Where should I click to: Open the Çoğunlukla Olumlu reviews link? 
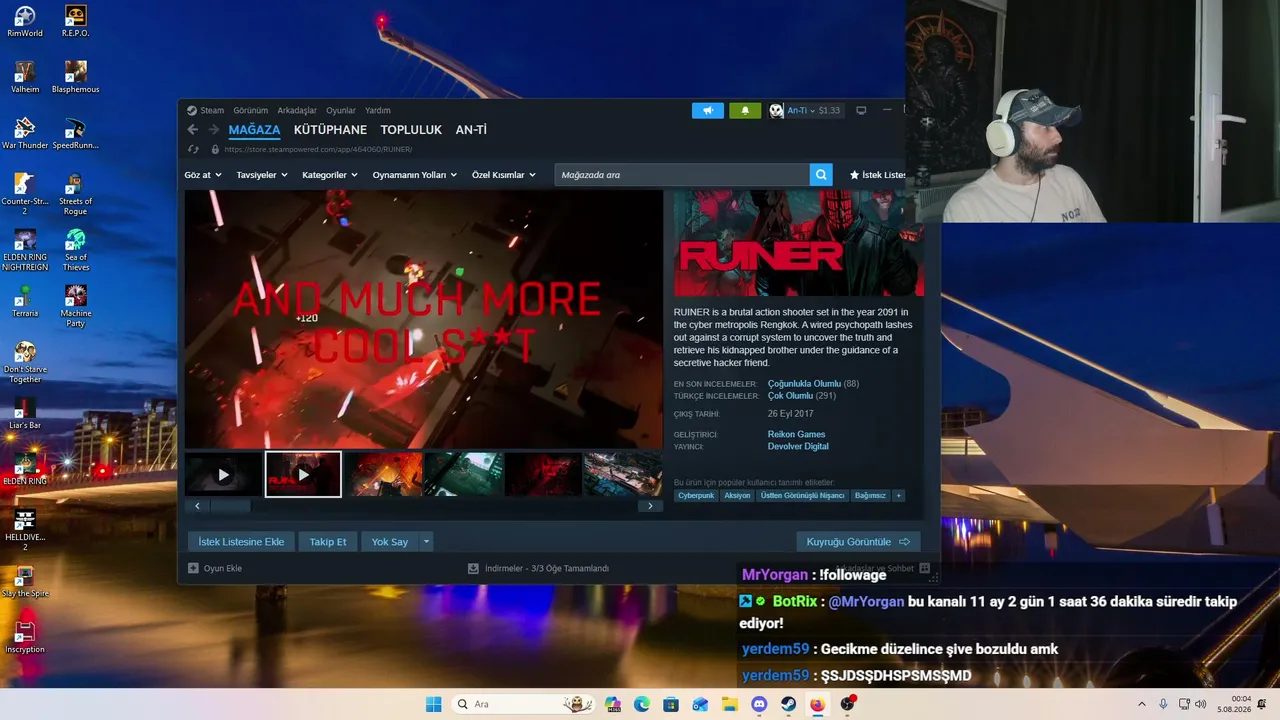tap(804, 384)
